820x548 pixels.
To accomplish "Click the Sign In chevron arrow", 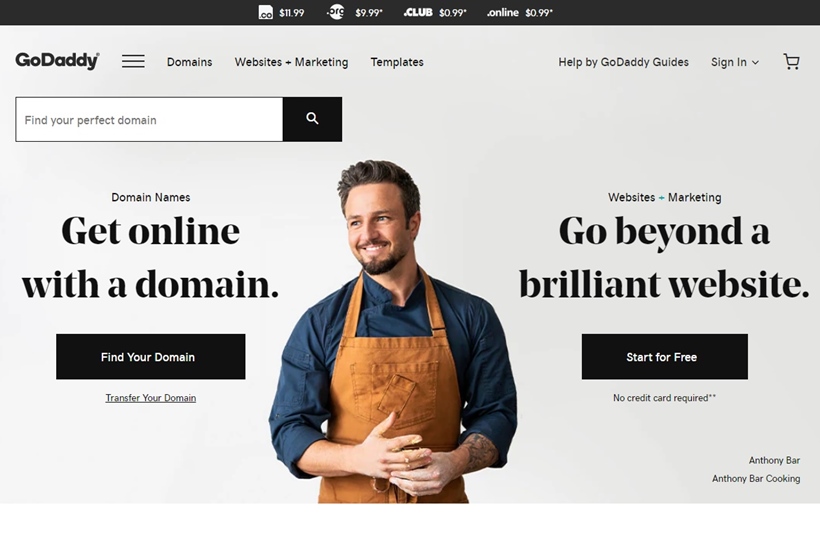I will tap(755, 63).
